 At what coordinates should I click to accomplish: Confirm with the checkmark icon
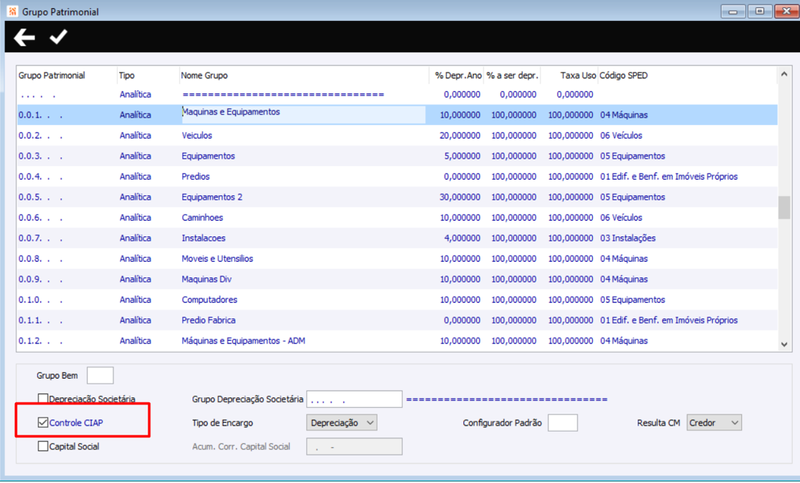58,37
